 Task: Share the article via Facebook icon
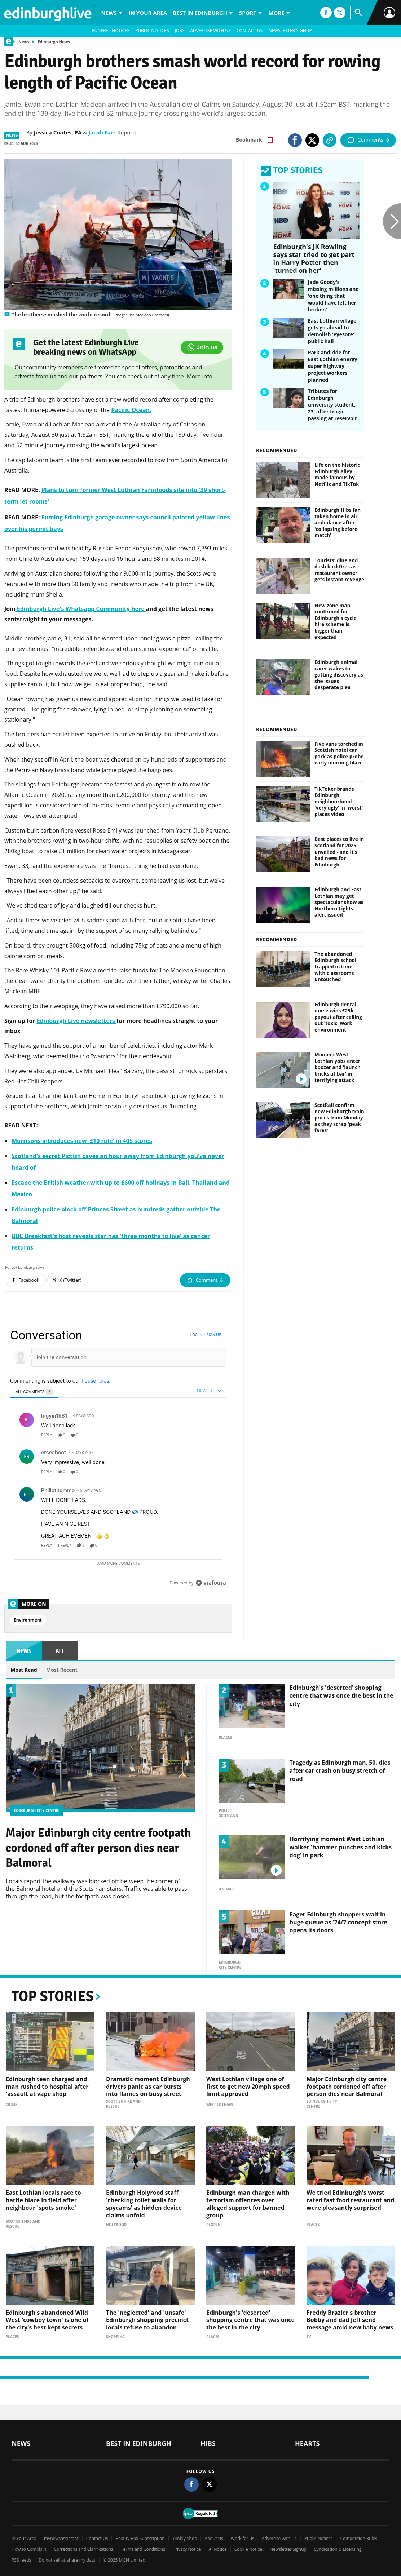[295, 140]
